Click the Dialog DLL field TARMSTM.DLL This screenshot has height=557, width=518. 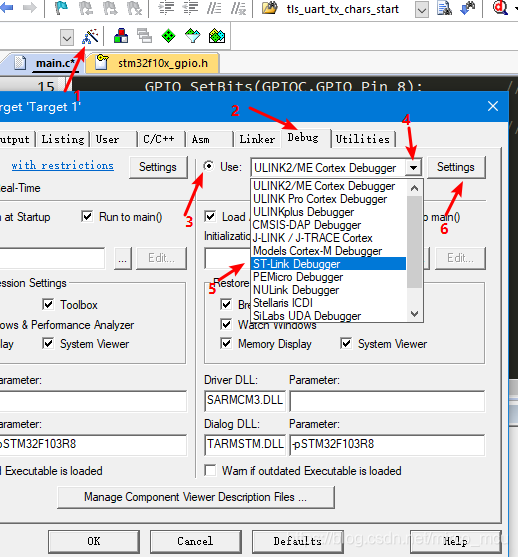245,445
